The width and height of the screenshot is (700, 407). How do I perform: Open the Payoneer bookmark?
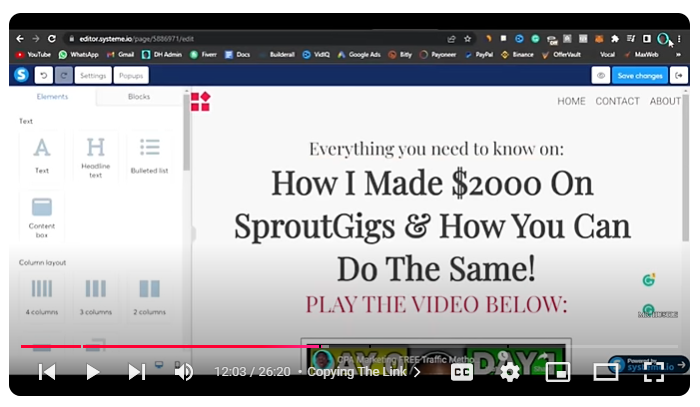pyautogui.click(x=438, y=54)
